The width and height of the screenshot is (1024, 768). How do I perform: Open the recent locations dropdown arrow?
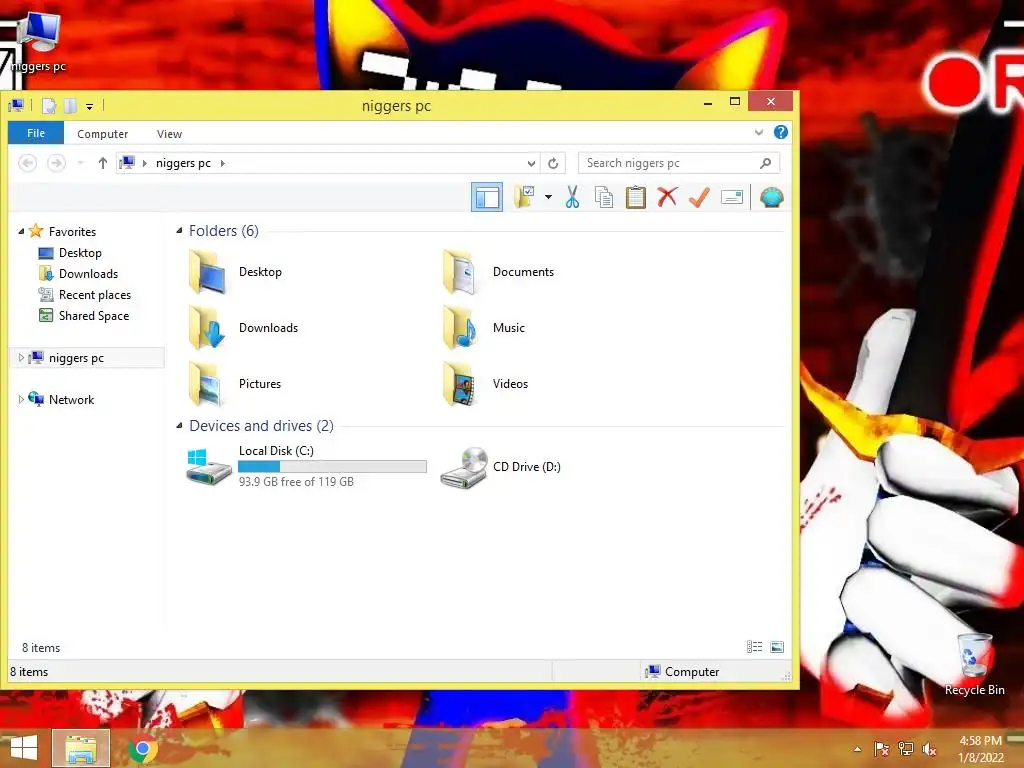[80, 163]
